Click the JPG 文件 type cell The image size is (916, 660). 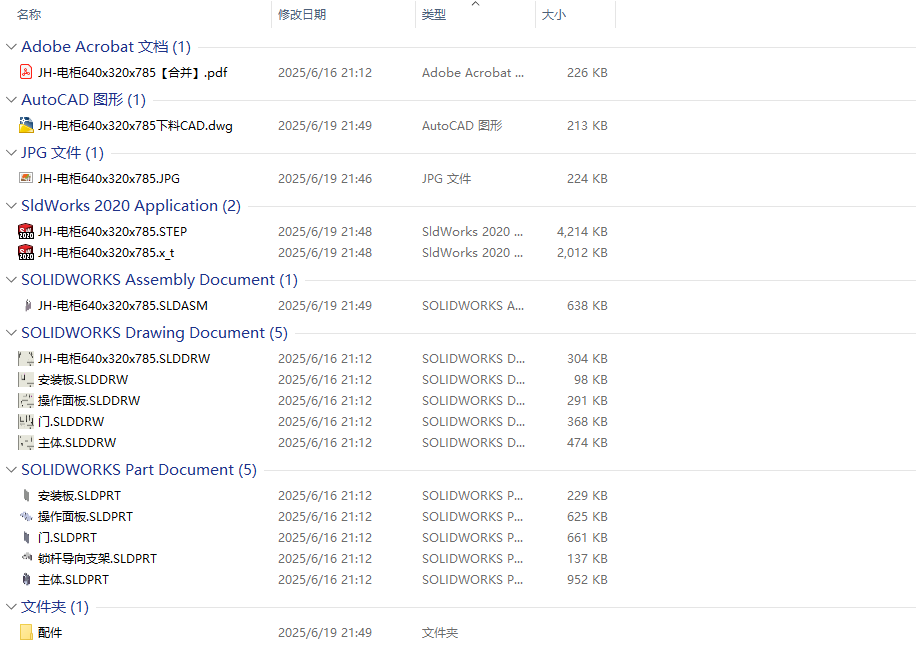point(446,178)
